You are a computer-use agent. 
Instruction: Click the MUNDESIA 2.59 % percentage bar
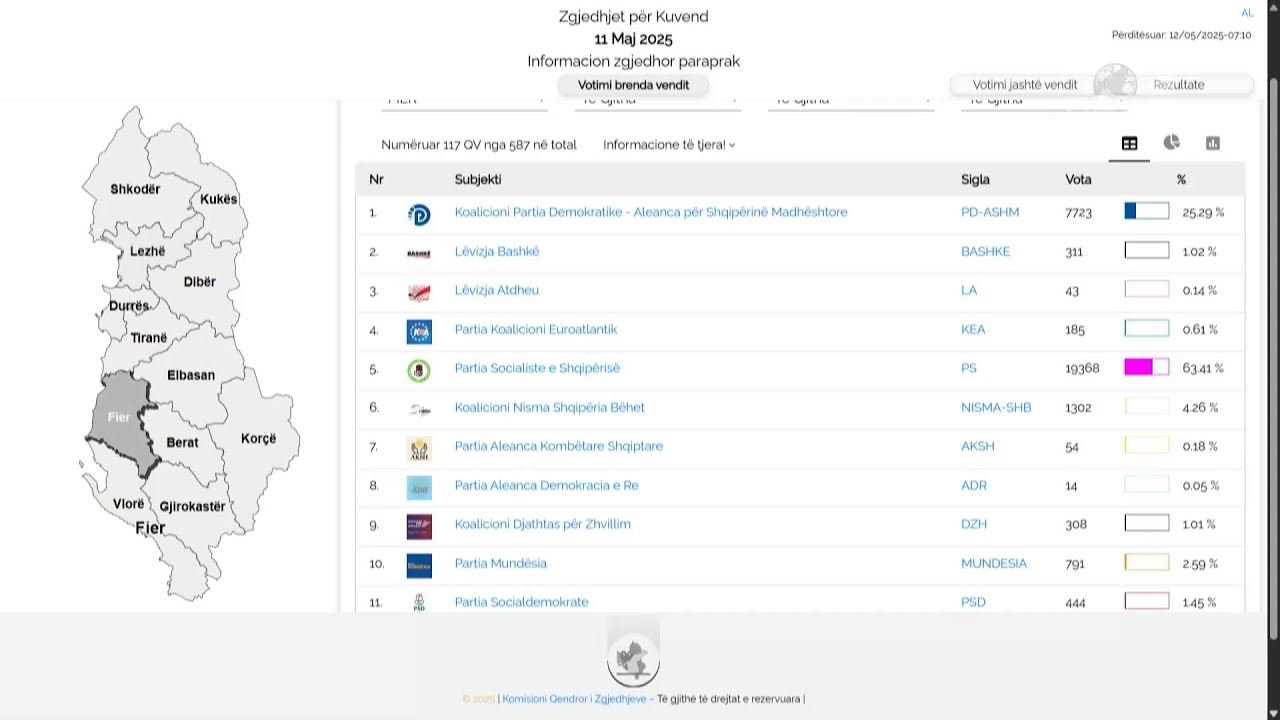[1147, 563]
